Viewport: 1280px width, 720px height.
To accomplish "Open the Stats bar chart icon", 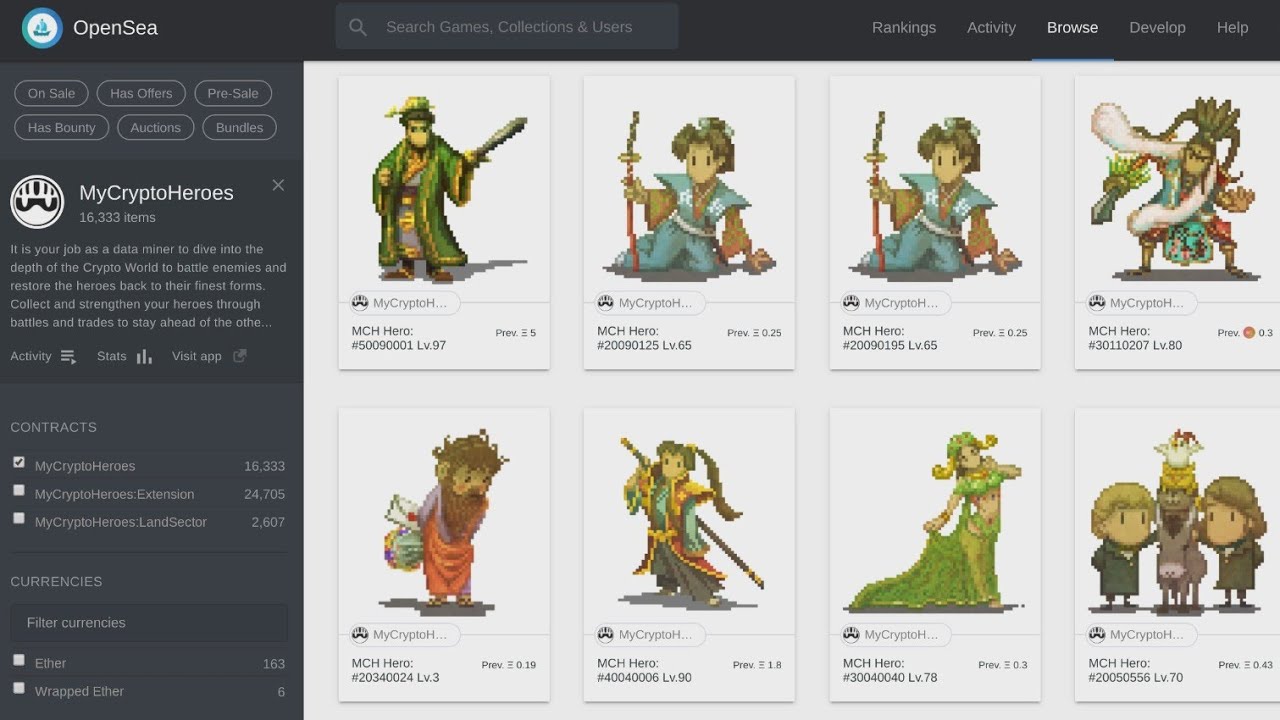I will pos(144,357).
